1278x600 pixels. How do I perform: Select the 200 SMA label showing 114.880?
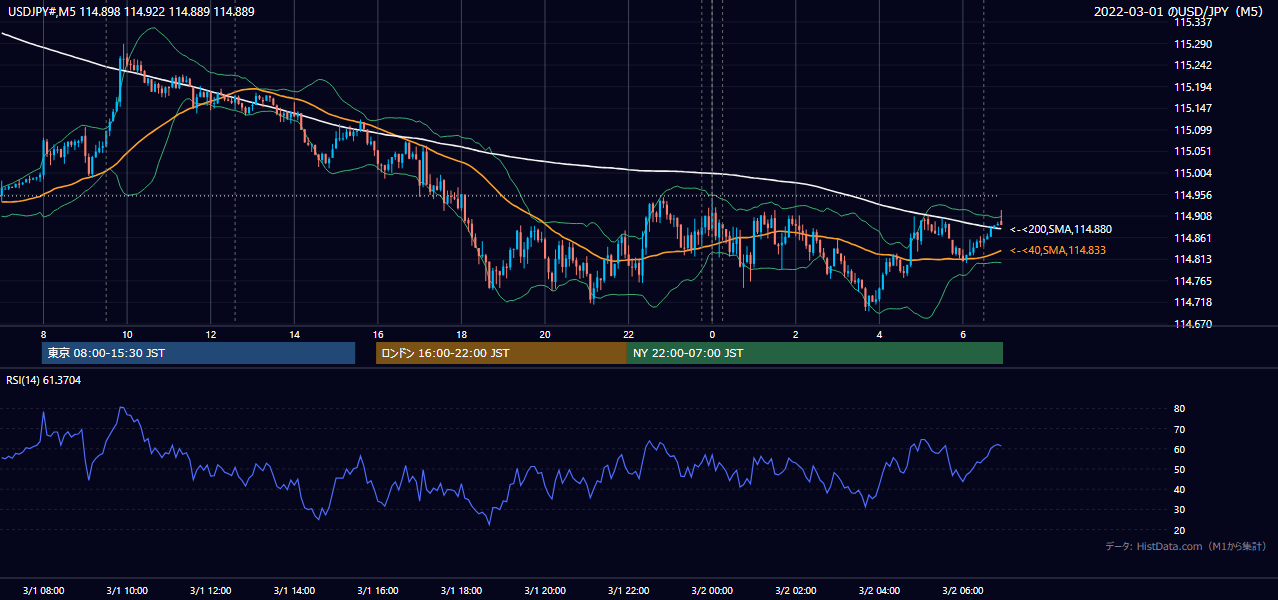tap(1060, 229)
